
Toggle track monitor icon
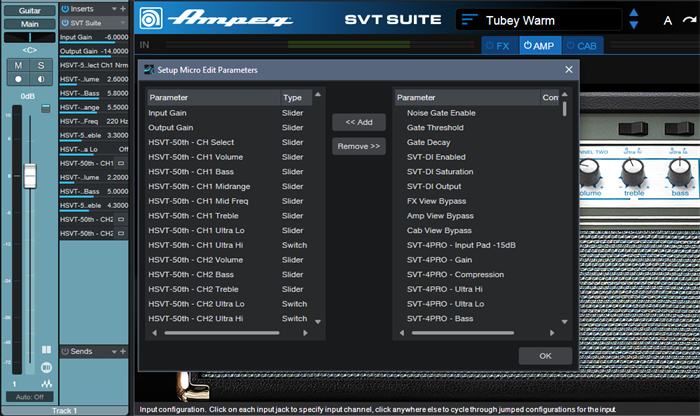click(x=41, y=79)
